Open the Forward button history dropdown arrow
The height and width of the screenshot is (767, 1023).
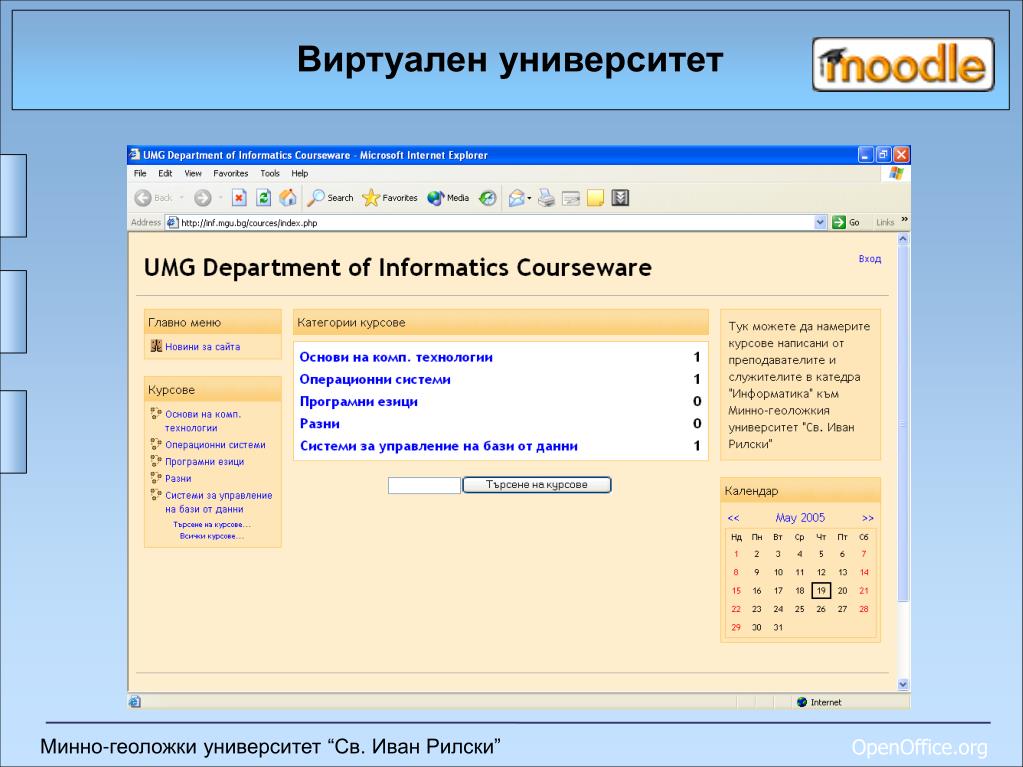click(221, 198)
